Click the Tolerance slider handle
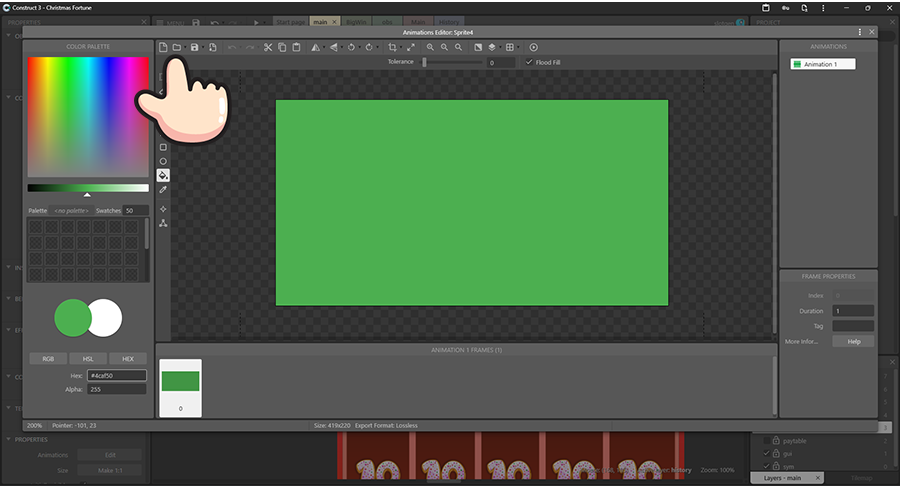Image resolution: width=900 pixels, height=488 pixels. pyautogui.click(x=425, y=62)
